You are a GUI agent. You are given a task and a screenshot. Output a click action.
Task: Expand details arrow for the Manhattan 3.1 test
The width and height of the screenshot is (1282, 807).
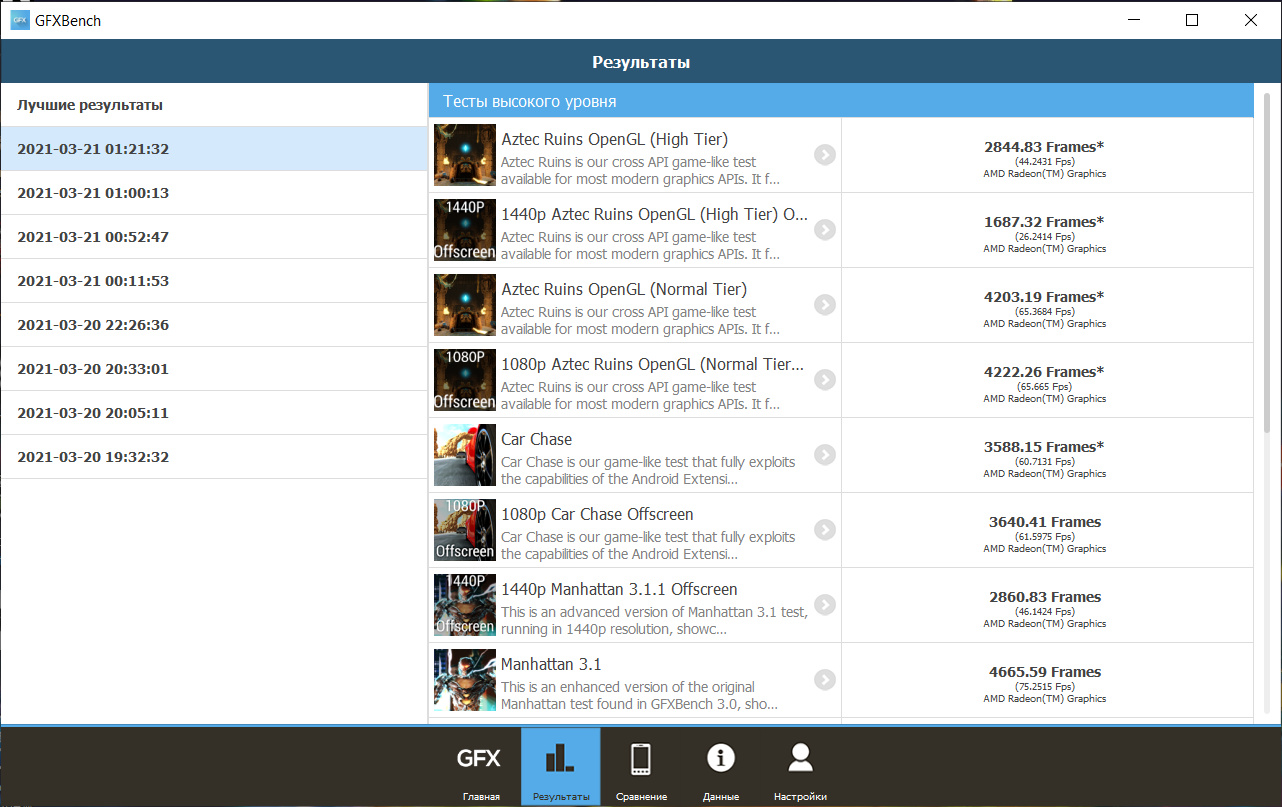tap(824, 679)
